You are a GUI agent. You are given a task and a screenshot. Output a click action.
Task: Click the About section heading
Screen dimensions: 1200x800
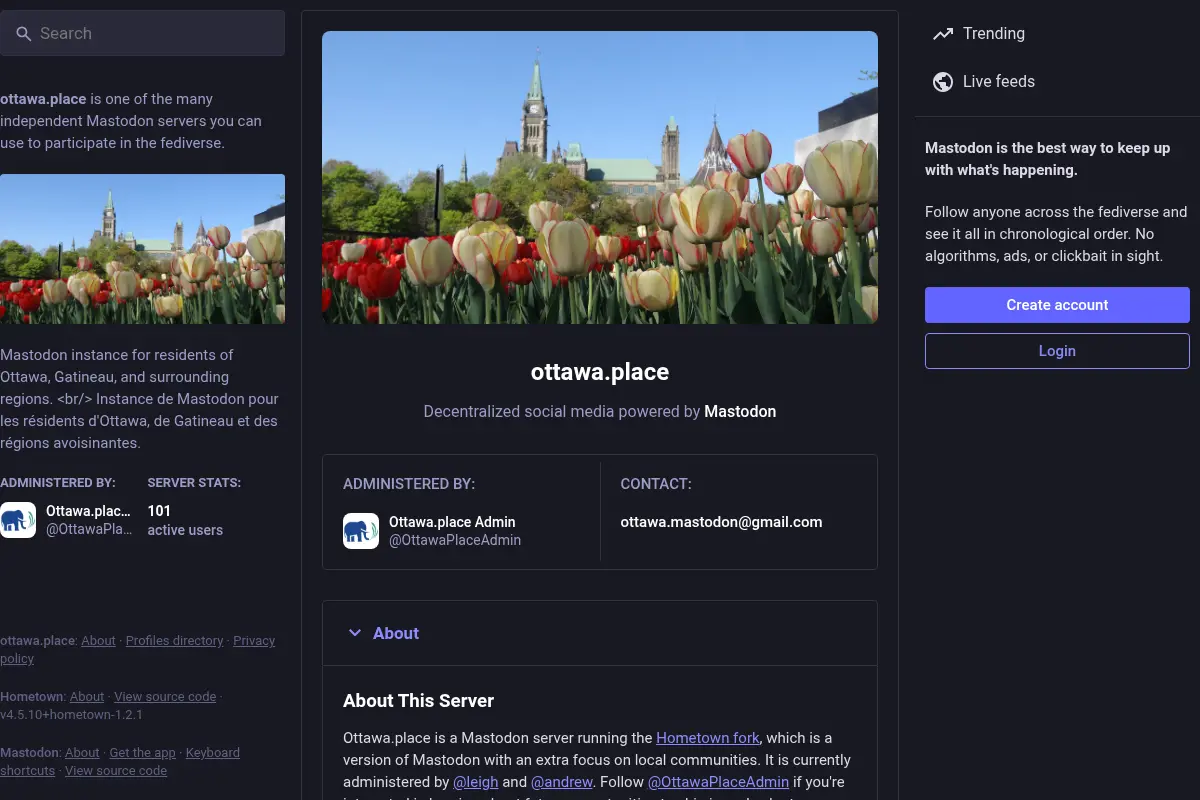click(396, 633)
